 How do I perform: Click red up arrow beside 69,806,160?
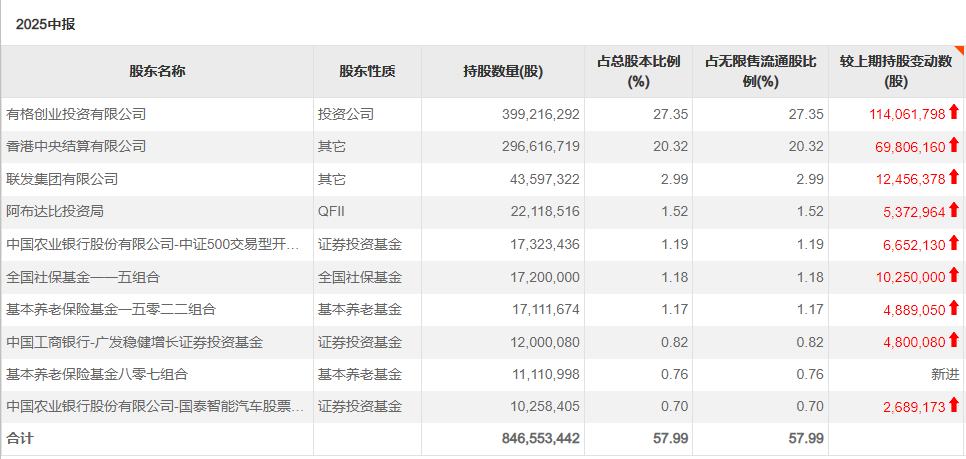click(x=954, y=145)
